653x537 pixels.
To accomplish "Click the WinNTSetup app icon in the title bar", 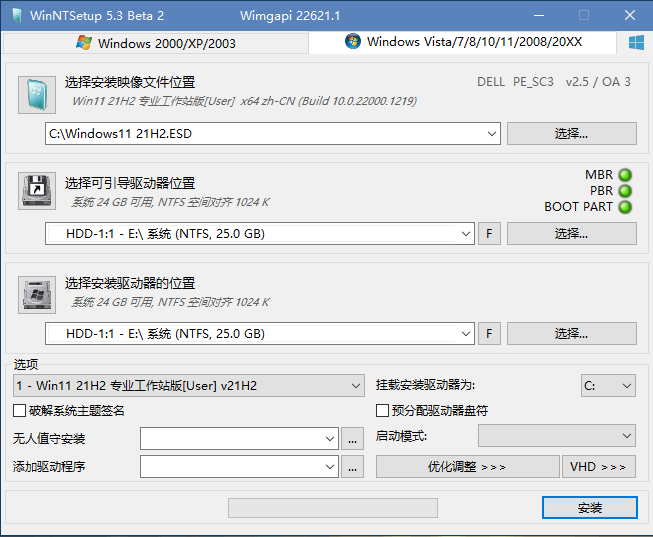I will click(17, 15).
